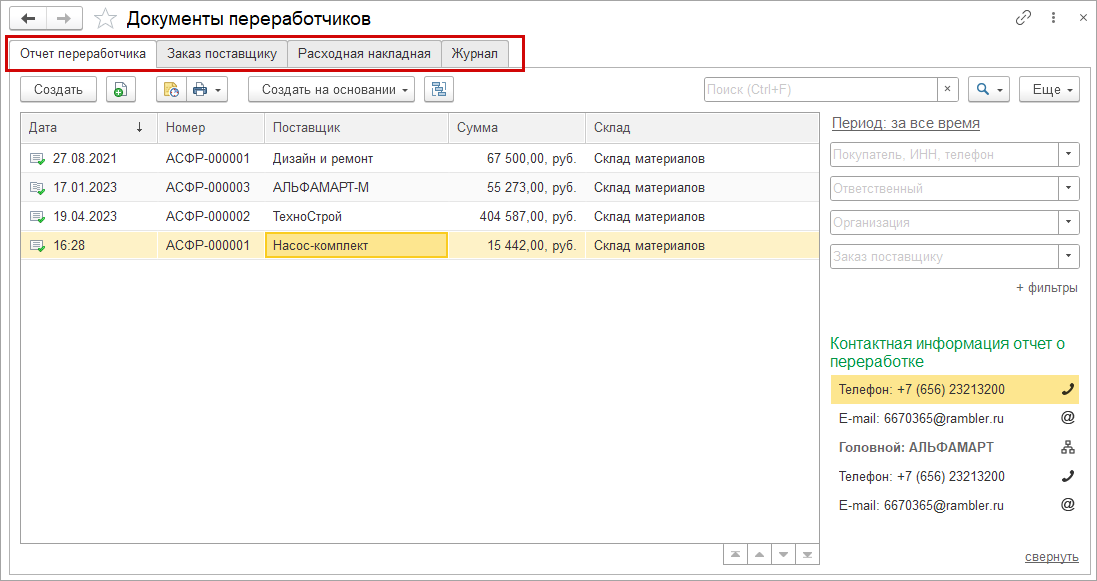Click the document icon in the 16:28 row
Screen dimensions: 1097x581
[37, 246]
